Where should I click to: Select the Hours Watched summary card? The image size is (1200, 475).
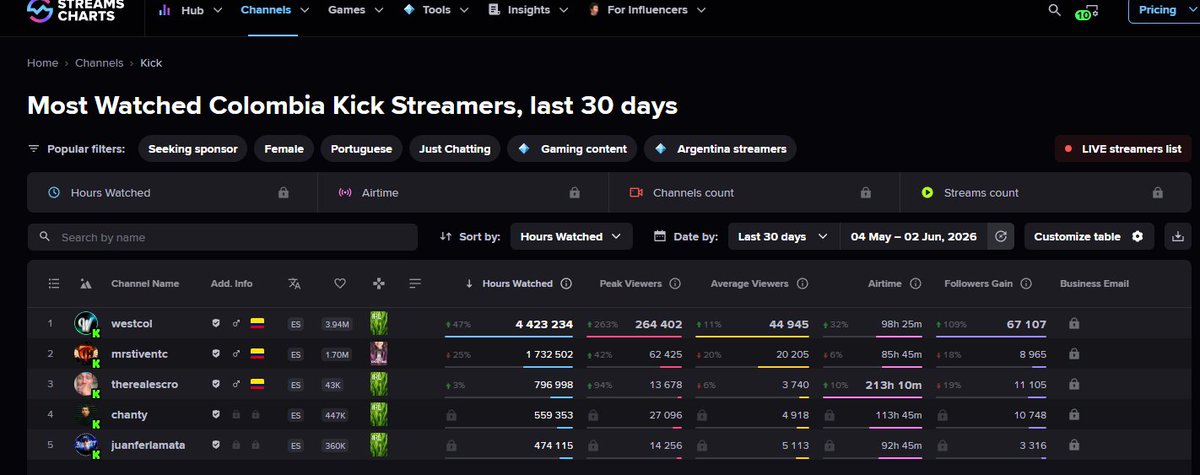coord(172,193)
